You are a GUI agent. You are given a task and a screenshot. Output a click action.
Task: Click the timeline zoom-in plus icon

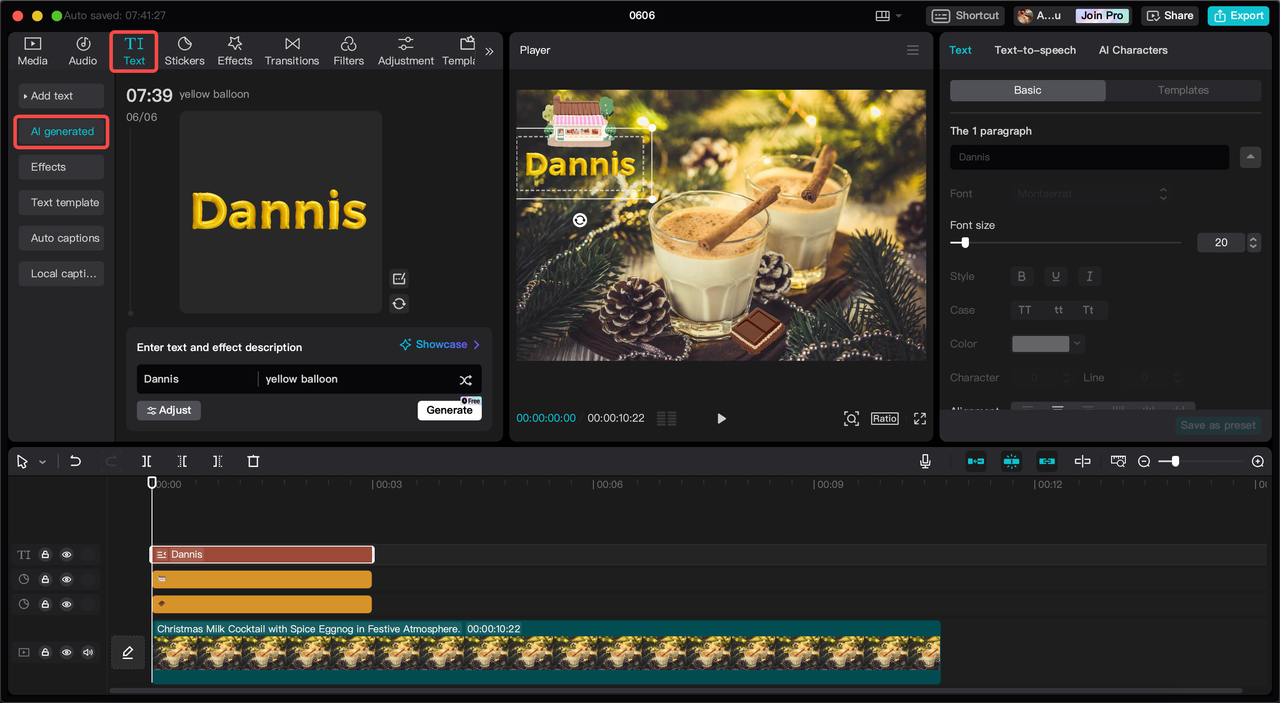click(x=1258, y=461)
